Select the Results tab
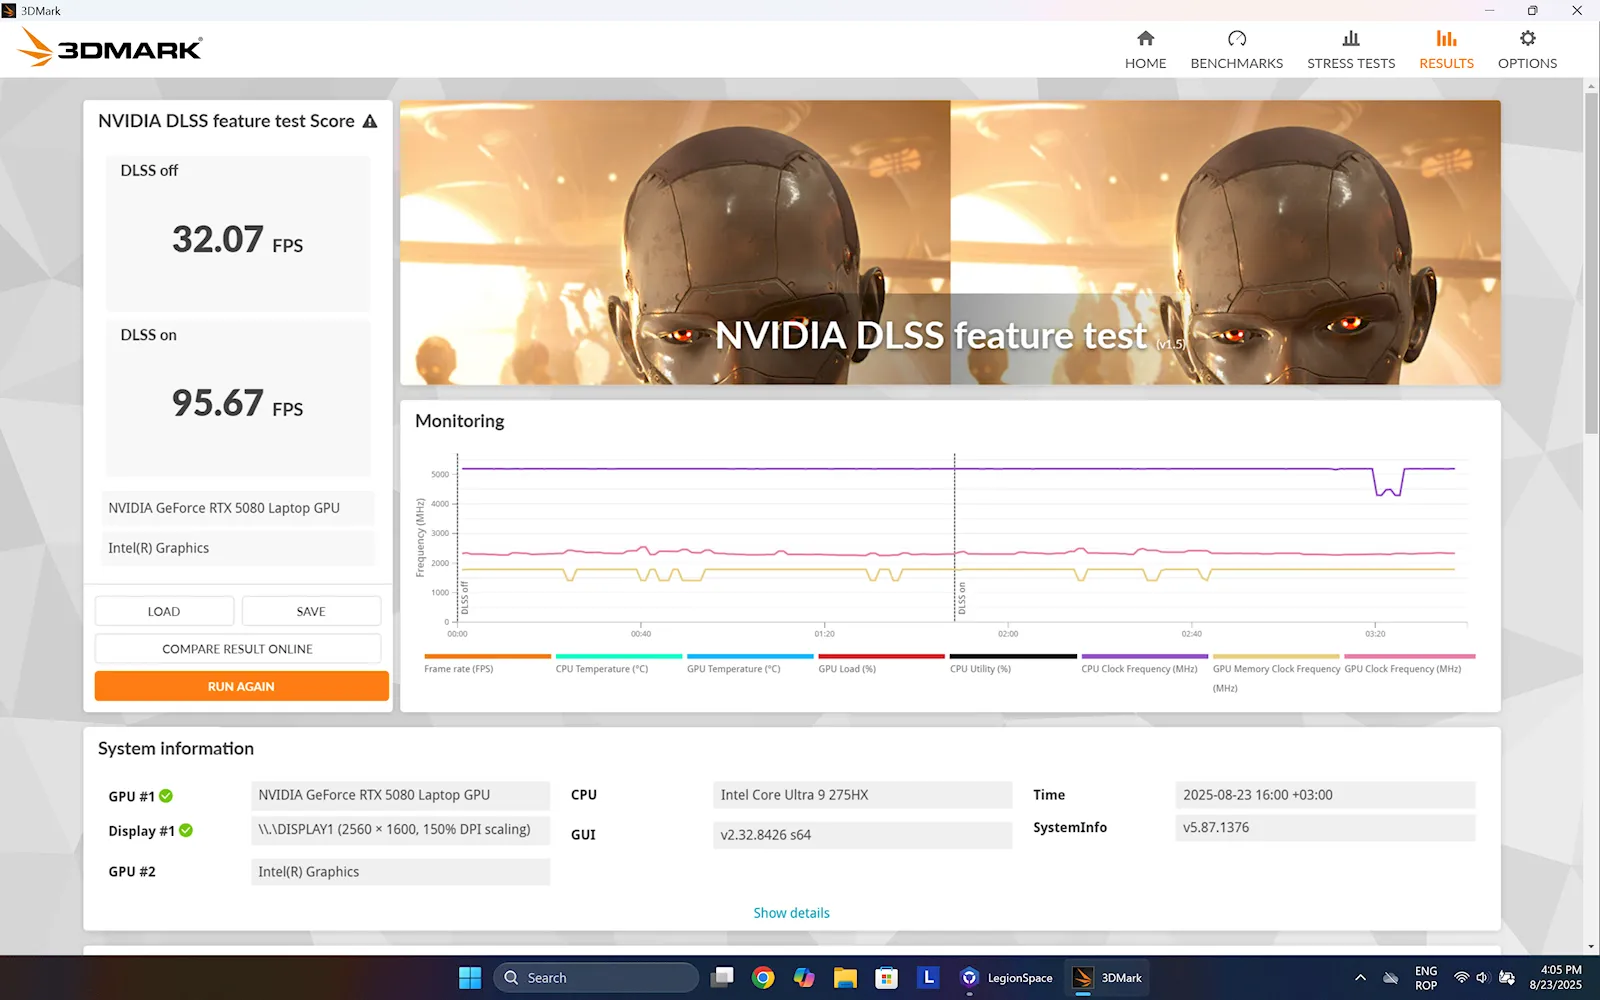 click(x=1446, y=50)
